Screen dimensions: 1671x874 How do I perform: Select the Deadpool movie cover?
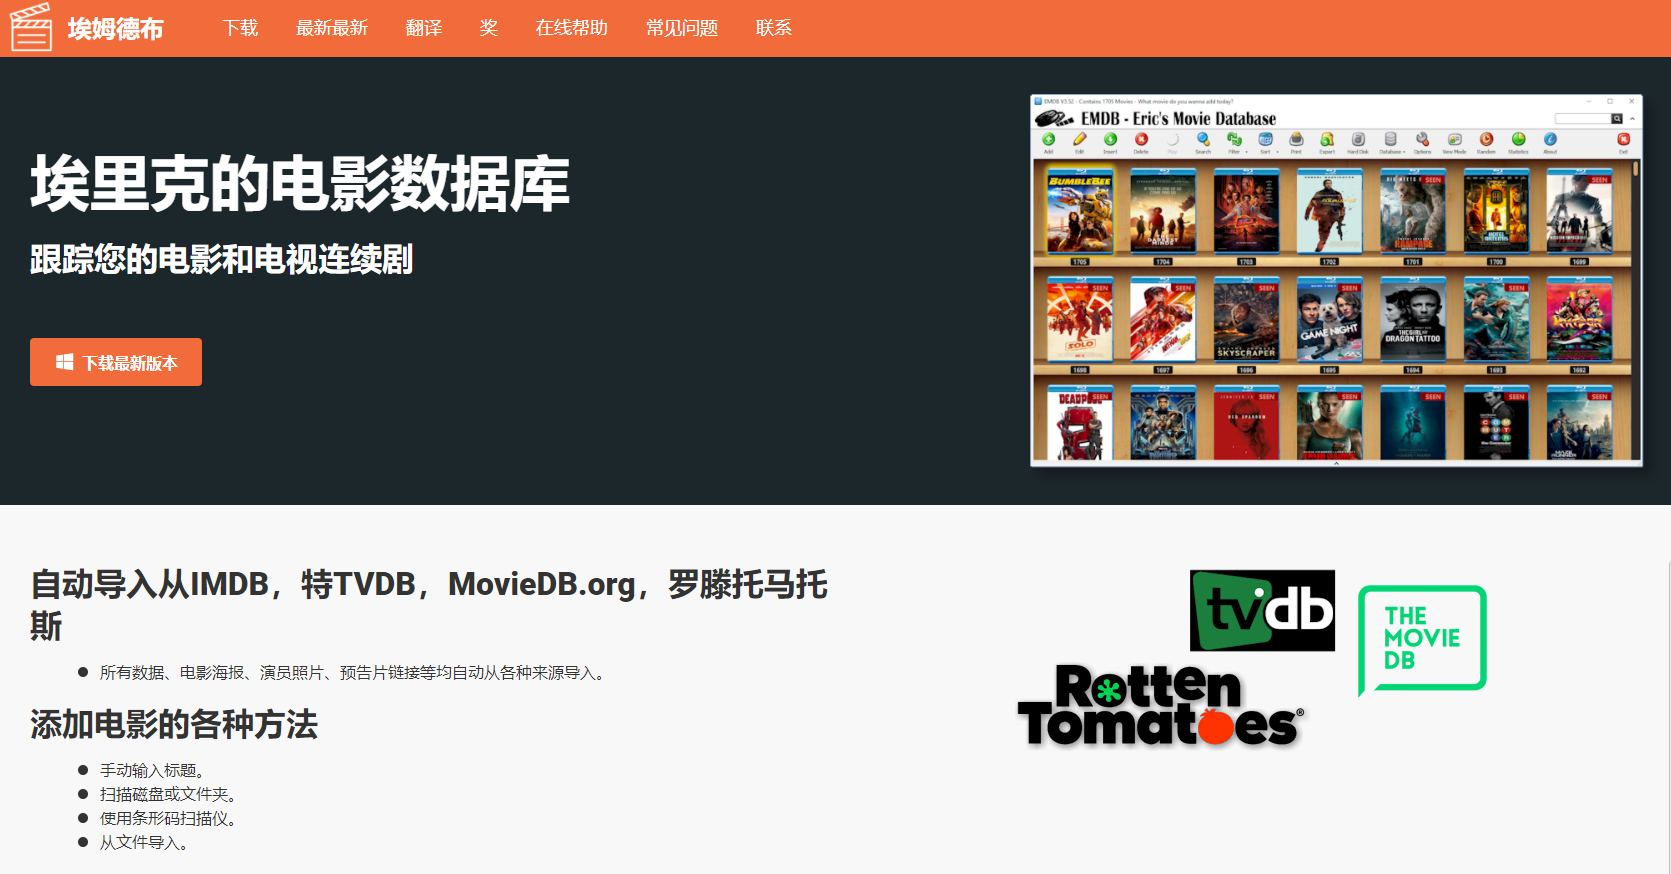point(1080,424)
